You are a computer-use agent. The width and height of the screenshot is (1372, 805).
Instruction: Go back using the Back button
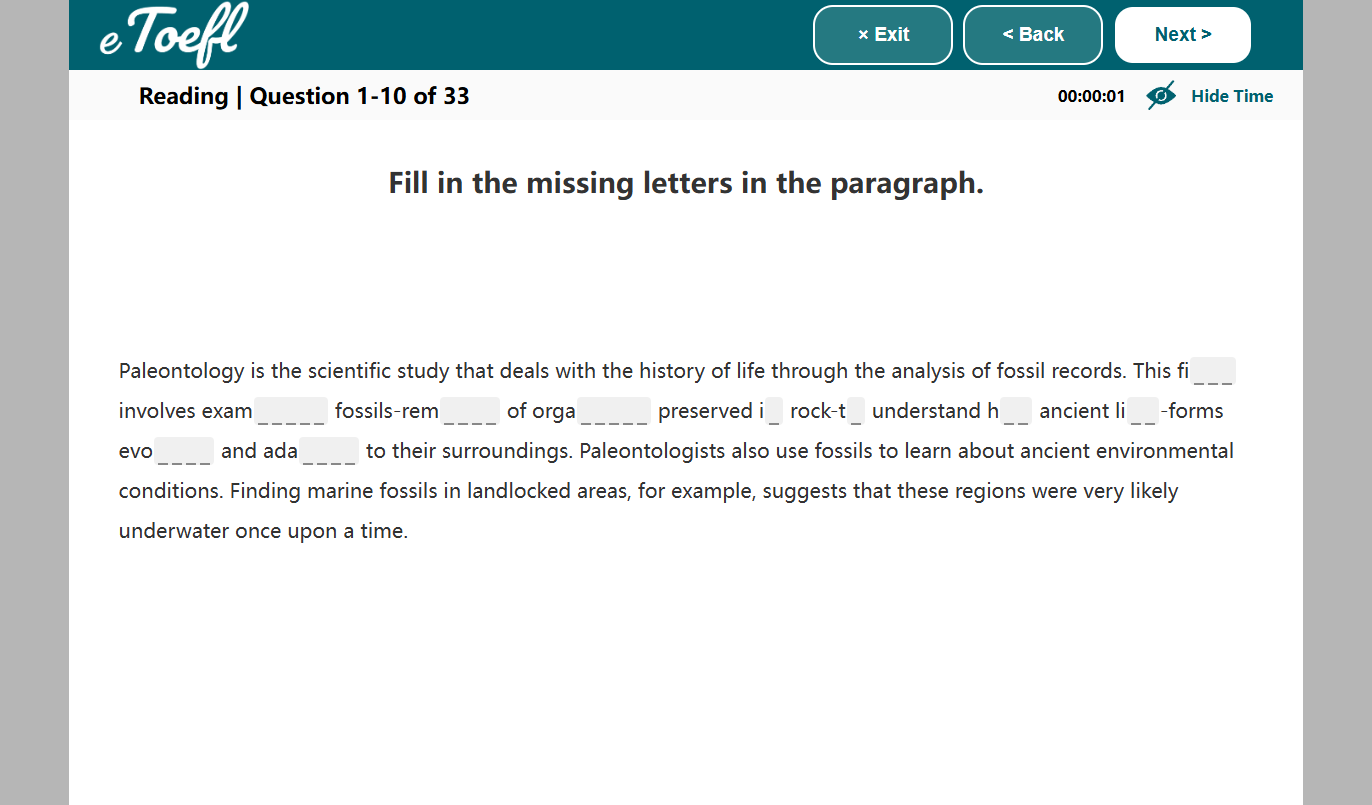(x=1032, y=34)
